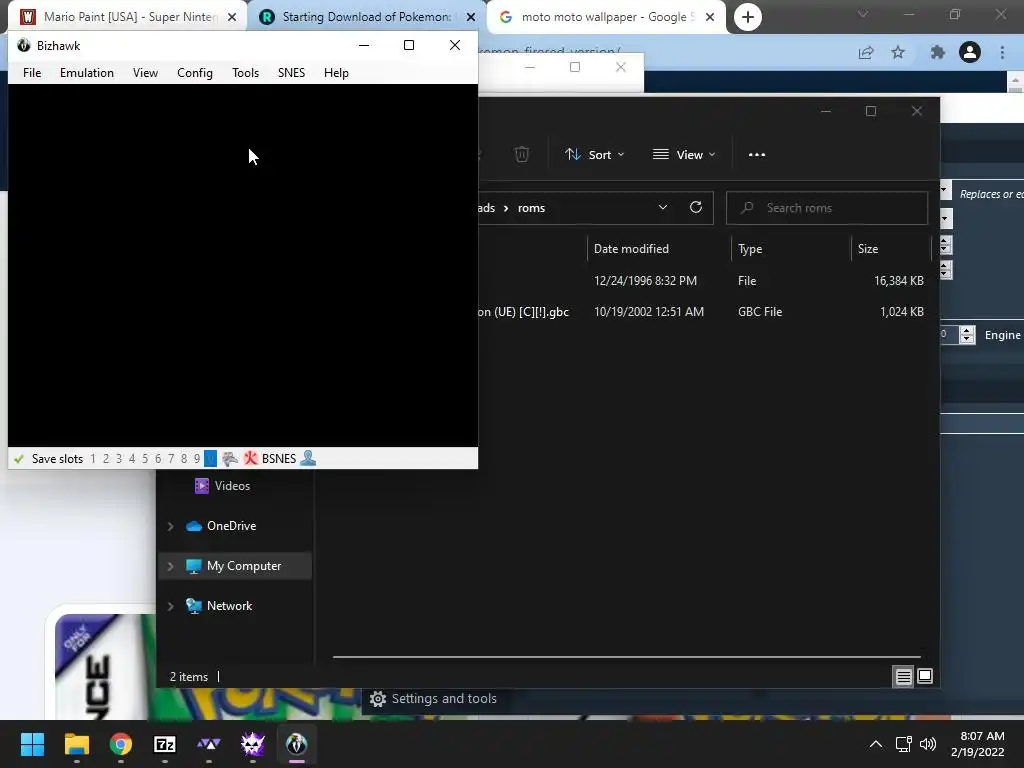Click the BSNES core label
The height and width of the screenshot is (768, 1024).
point(279,458)
